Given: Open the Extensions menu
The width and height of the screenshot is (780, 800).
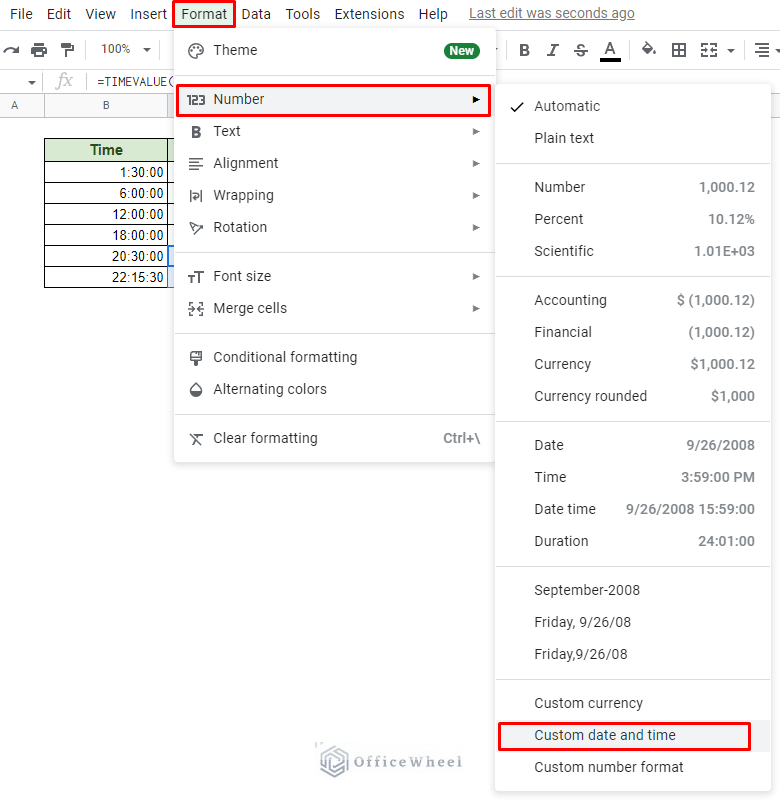Looking at the screenshot, I should pyautogui.click(x=369, y=14).
